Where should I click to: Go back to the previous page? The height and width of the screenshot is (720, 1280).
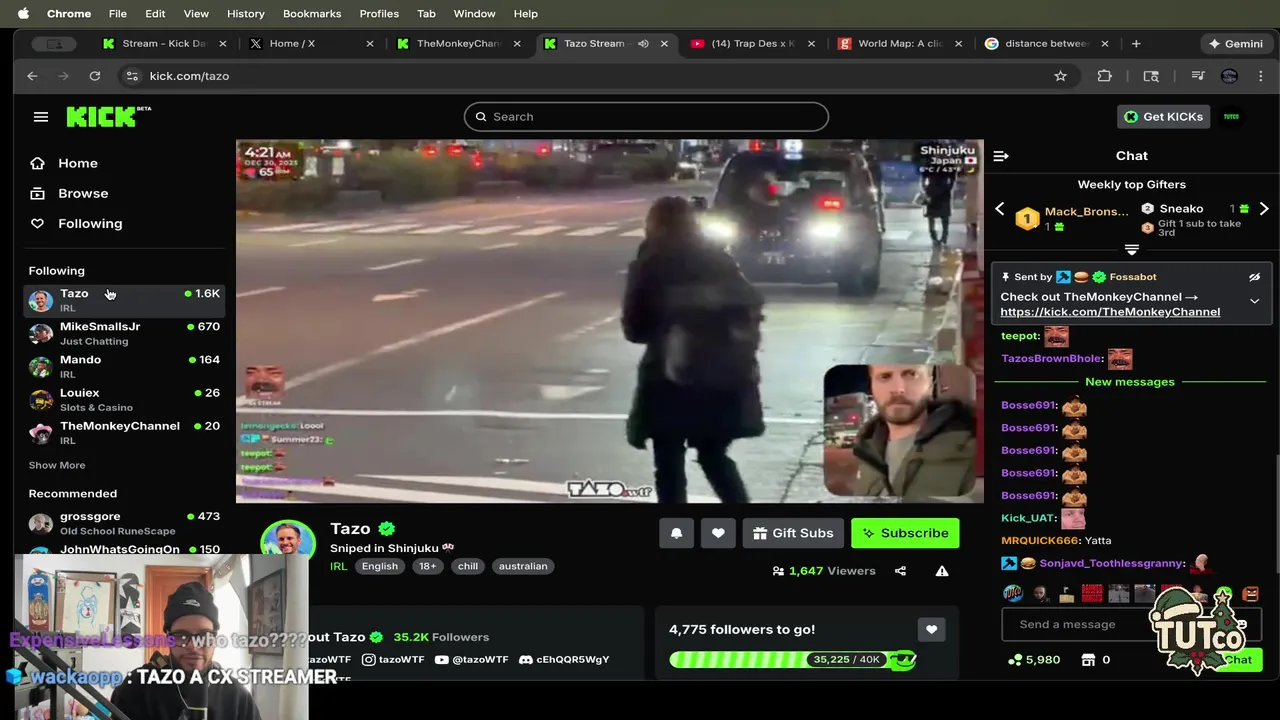(x=32, y=76)
